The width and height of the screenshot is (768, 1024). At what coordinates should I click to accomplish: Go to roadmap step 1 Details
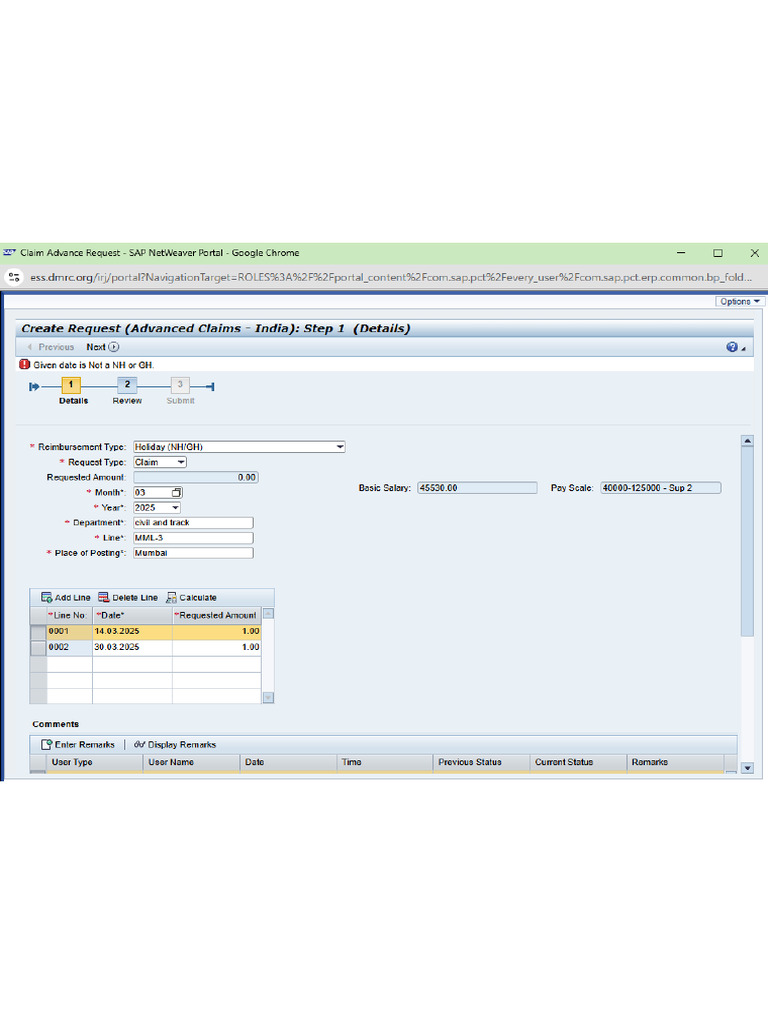click(x=71, y=385)
